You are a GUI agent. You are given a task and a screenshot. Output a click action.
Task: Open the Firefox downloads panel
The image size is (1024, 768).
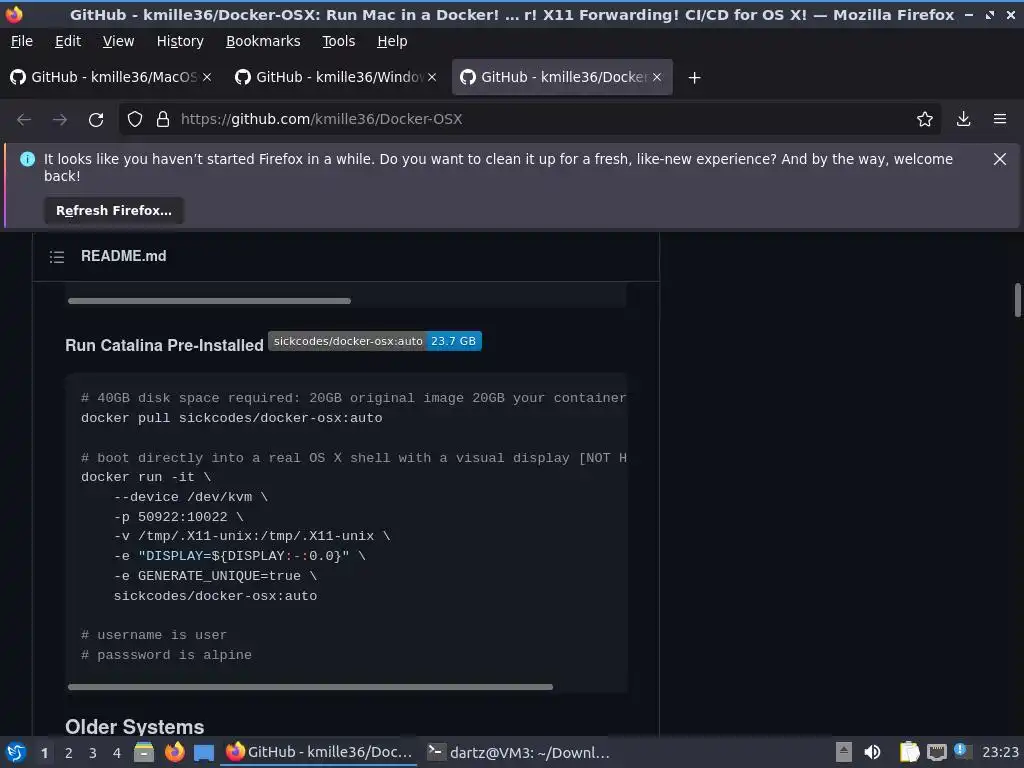pos(963,120)
